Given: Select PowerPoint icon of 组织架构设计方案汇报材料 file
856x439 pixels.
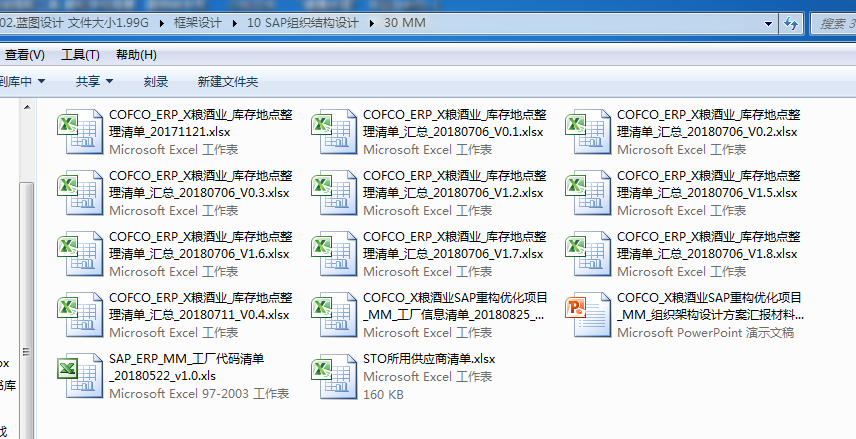Looking at the screenshot, I should (x=588, y=315).
